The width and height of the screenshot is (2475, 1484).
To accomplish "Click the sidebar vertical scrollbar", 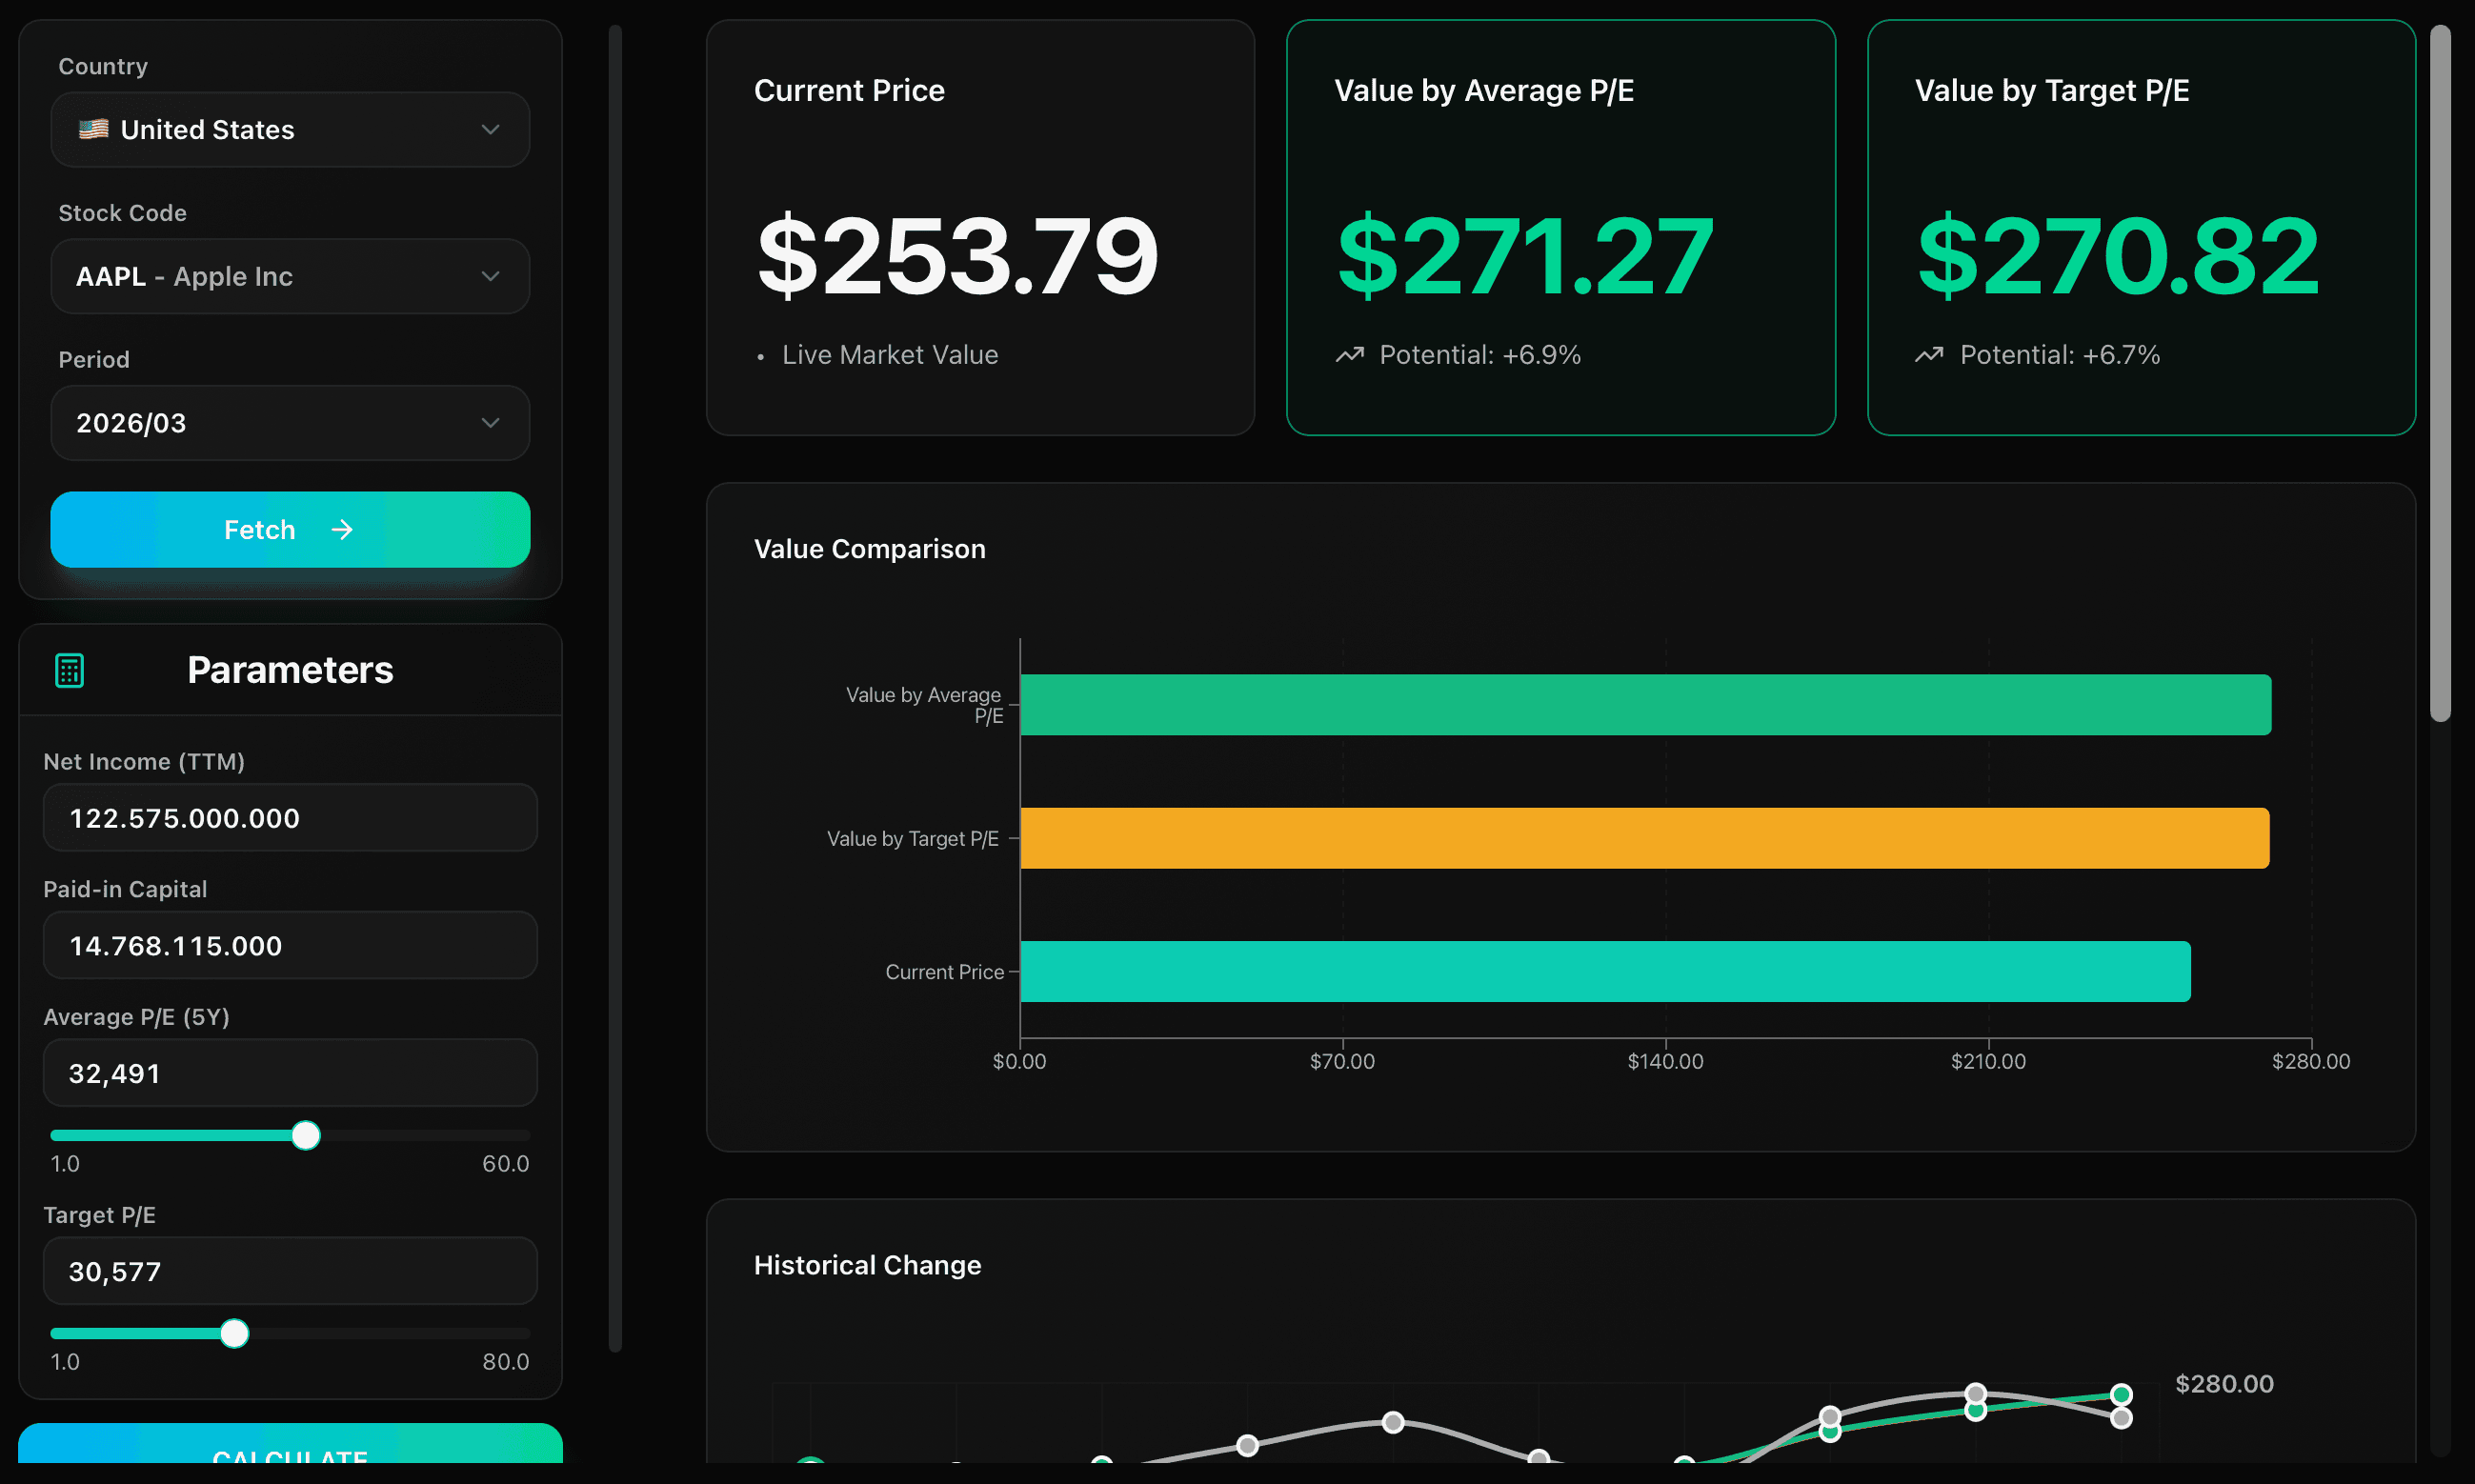I will point(615,688).
